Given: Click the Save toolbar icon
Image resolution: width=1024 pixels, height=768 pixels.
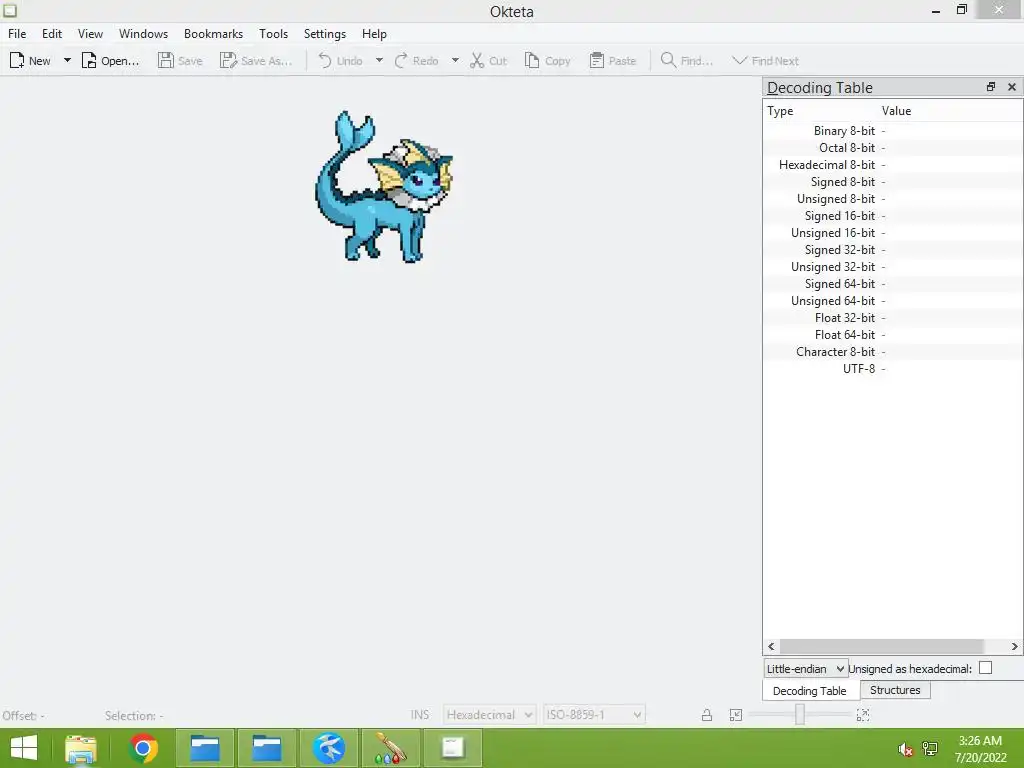Looking at the screenshot, I should pyautogui.click(x=166, y=61).
